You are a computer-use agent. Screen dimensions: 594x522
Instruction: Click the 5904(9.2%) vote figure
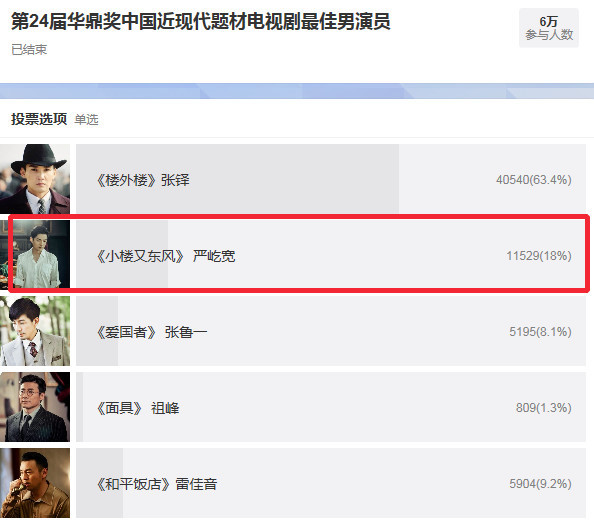click(540, 484)
